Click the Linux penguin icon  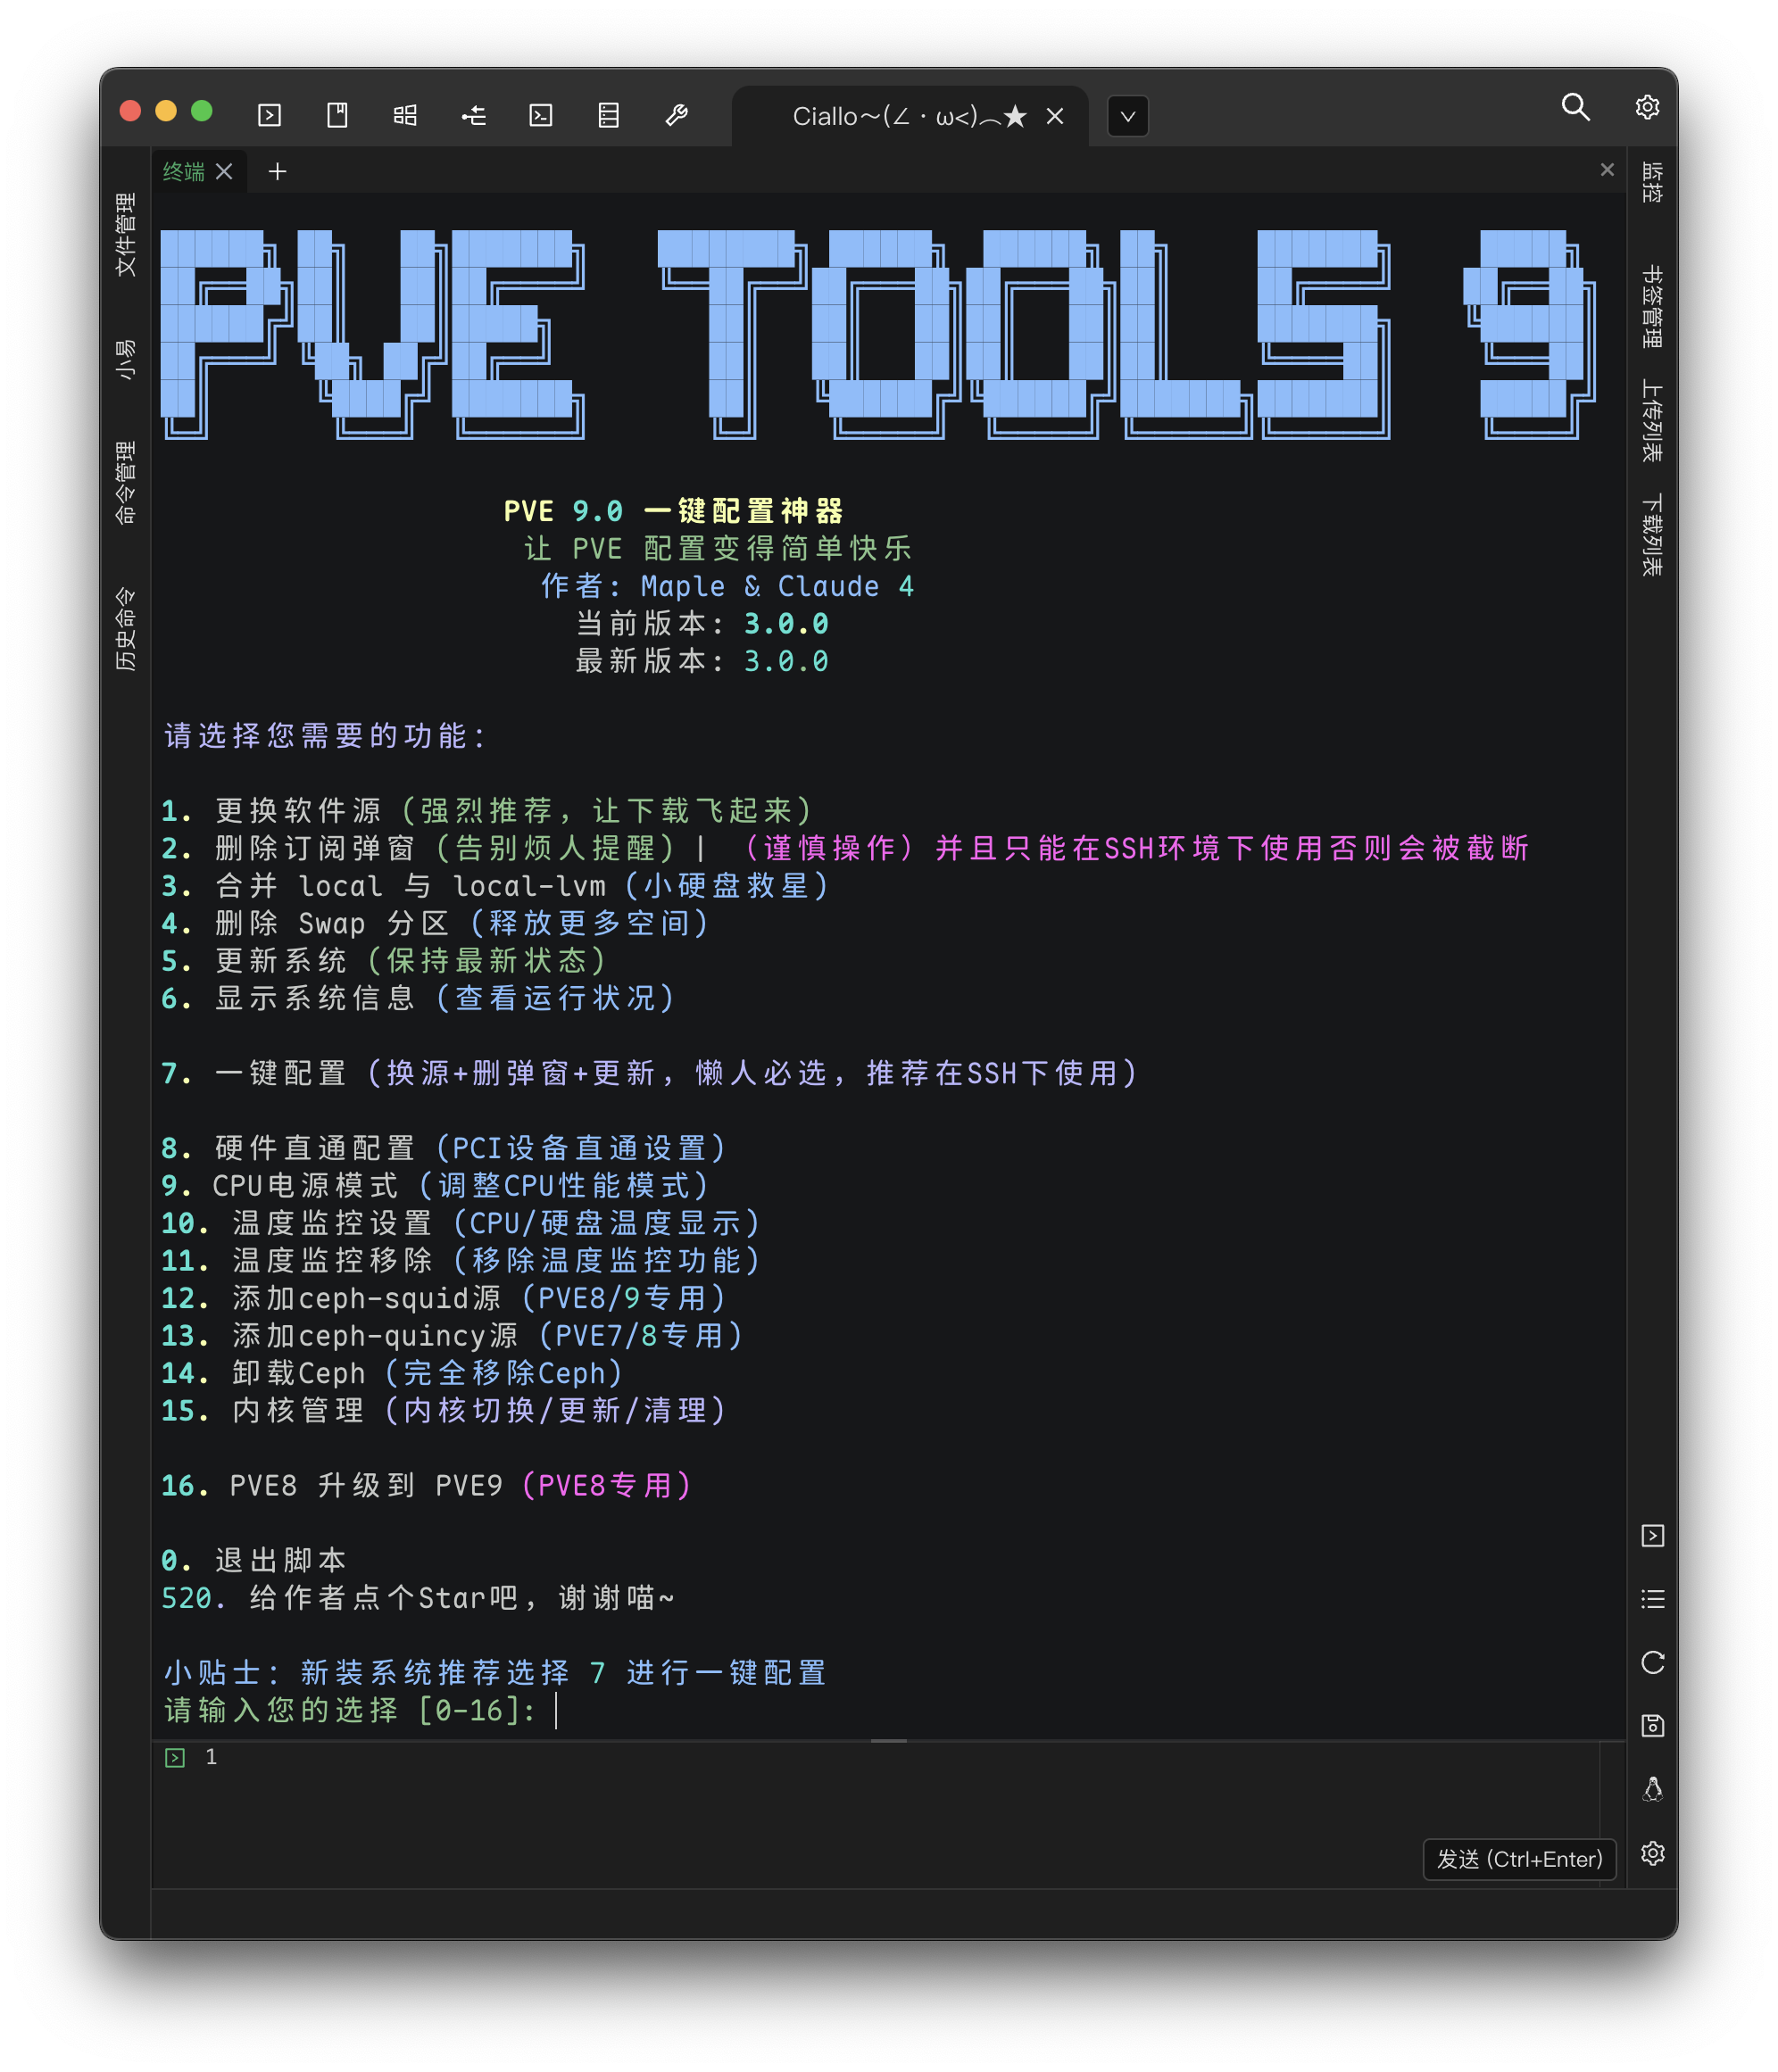tap(1652, 1789)
